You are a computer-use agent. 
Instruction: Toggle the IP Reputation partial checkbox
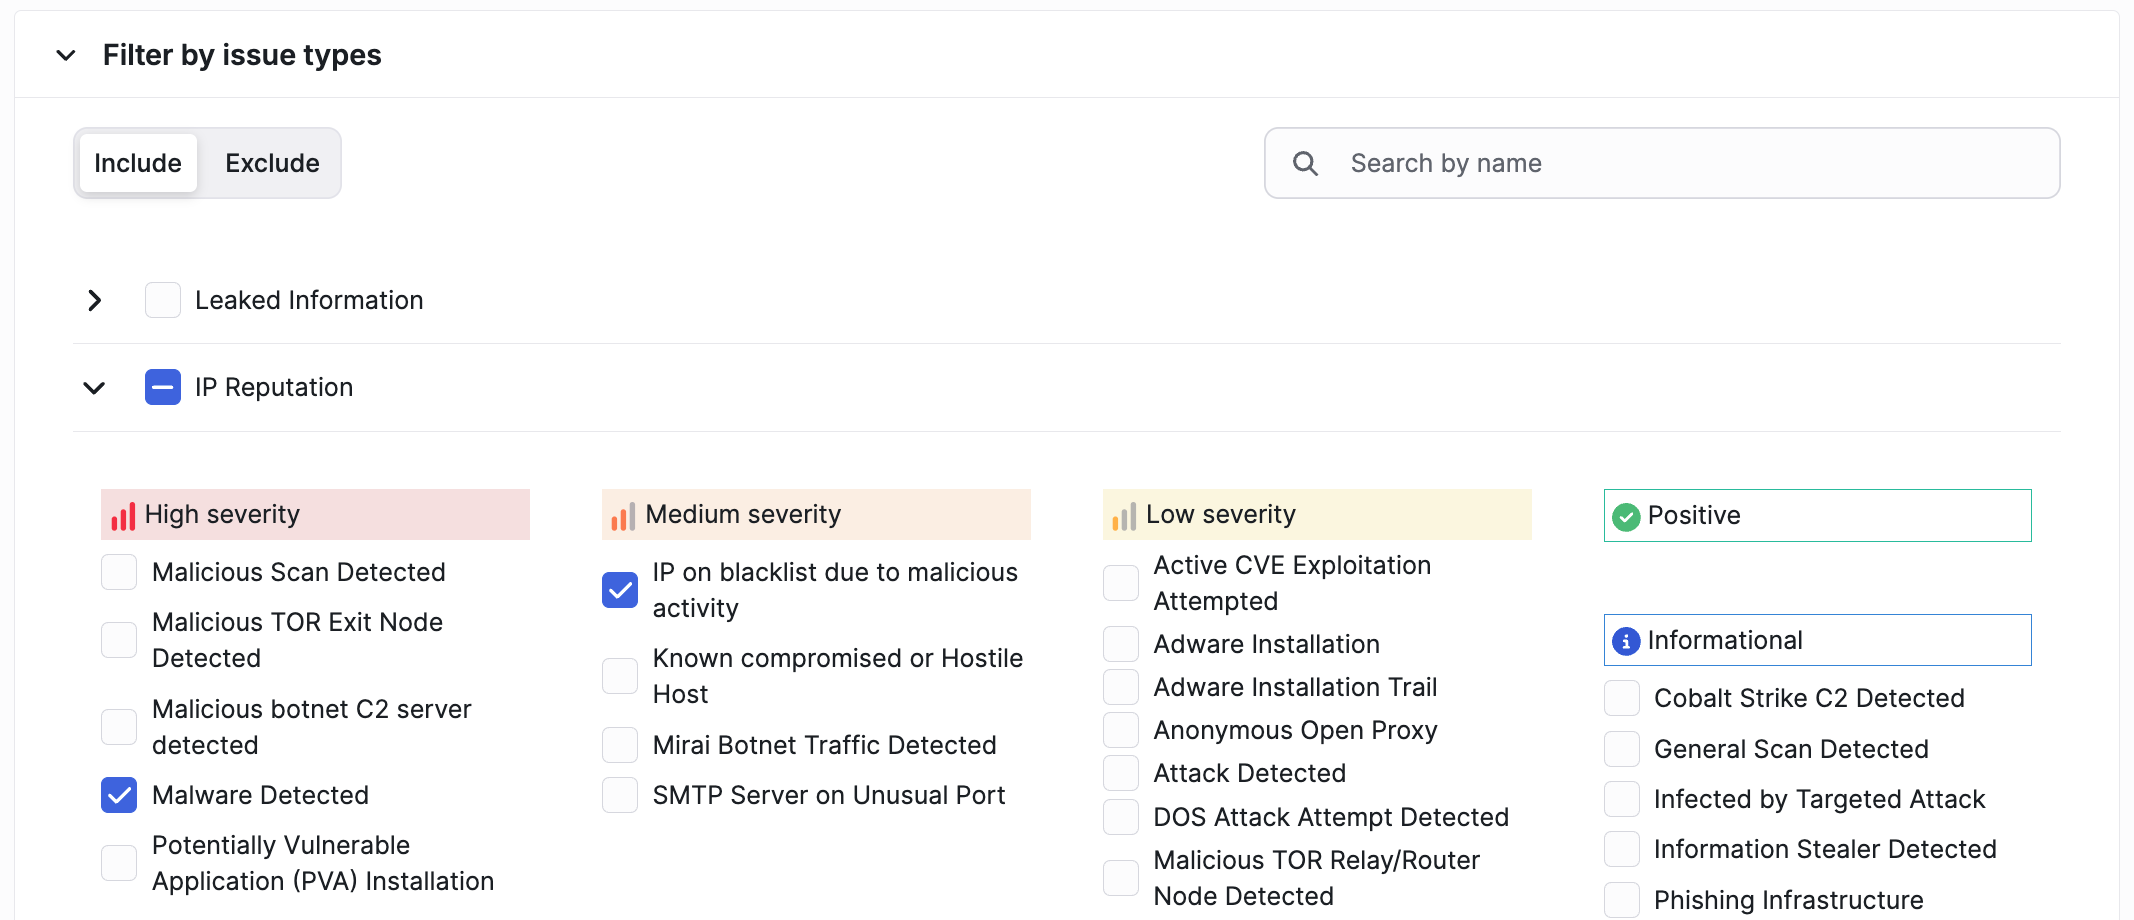[x=163, y=387]
